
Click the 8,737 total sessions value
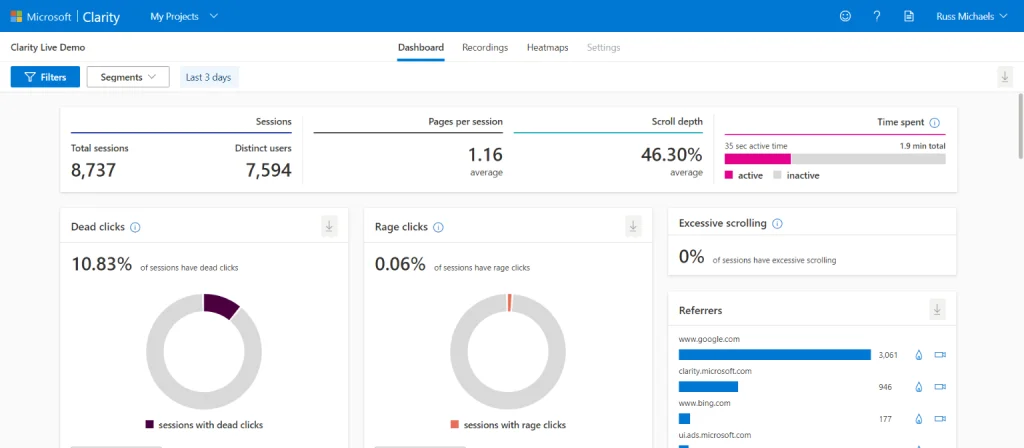93,170
